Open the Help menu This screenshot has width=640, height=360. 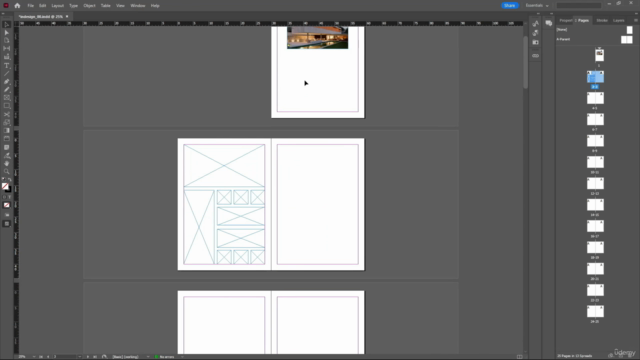[155, 6]
